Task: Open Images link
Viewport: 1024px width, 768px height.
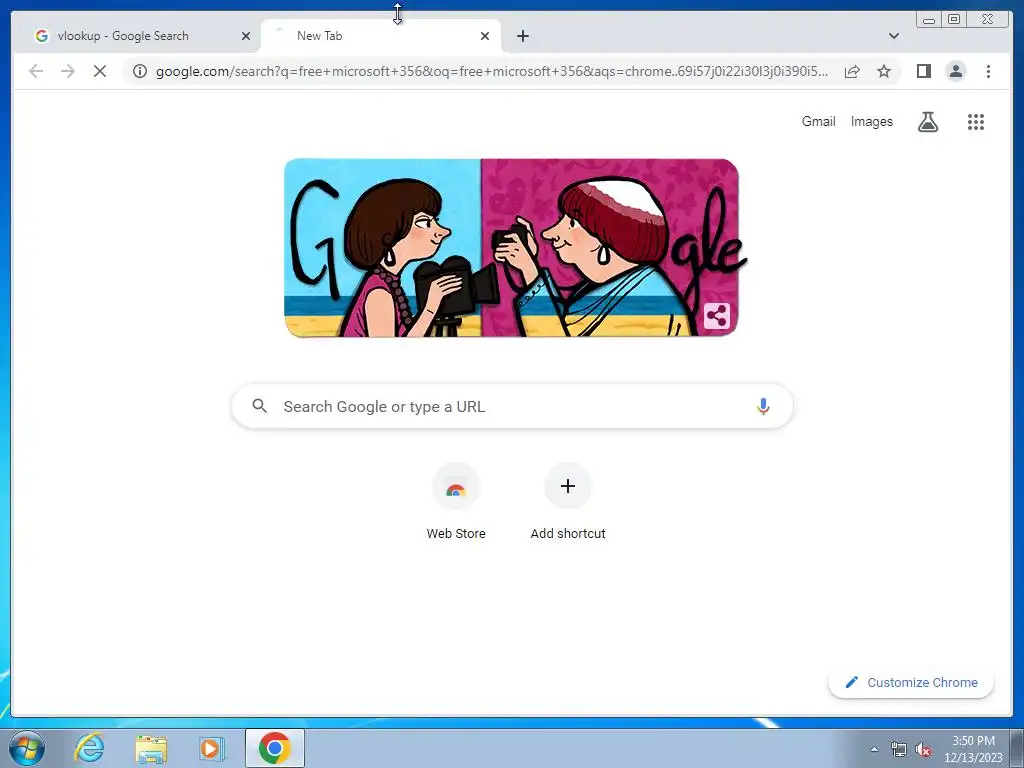Action: pos(871,121)
